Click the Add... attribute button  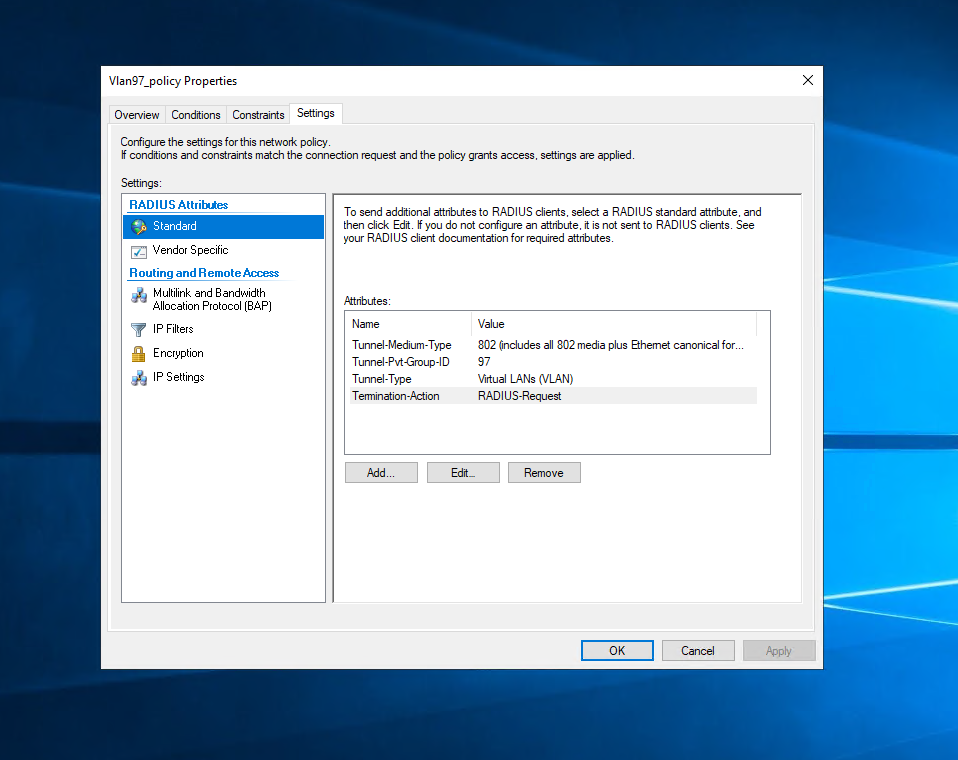click(381, 473)
